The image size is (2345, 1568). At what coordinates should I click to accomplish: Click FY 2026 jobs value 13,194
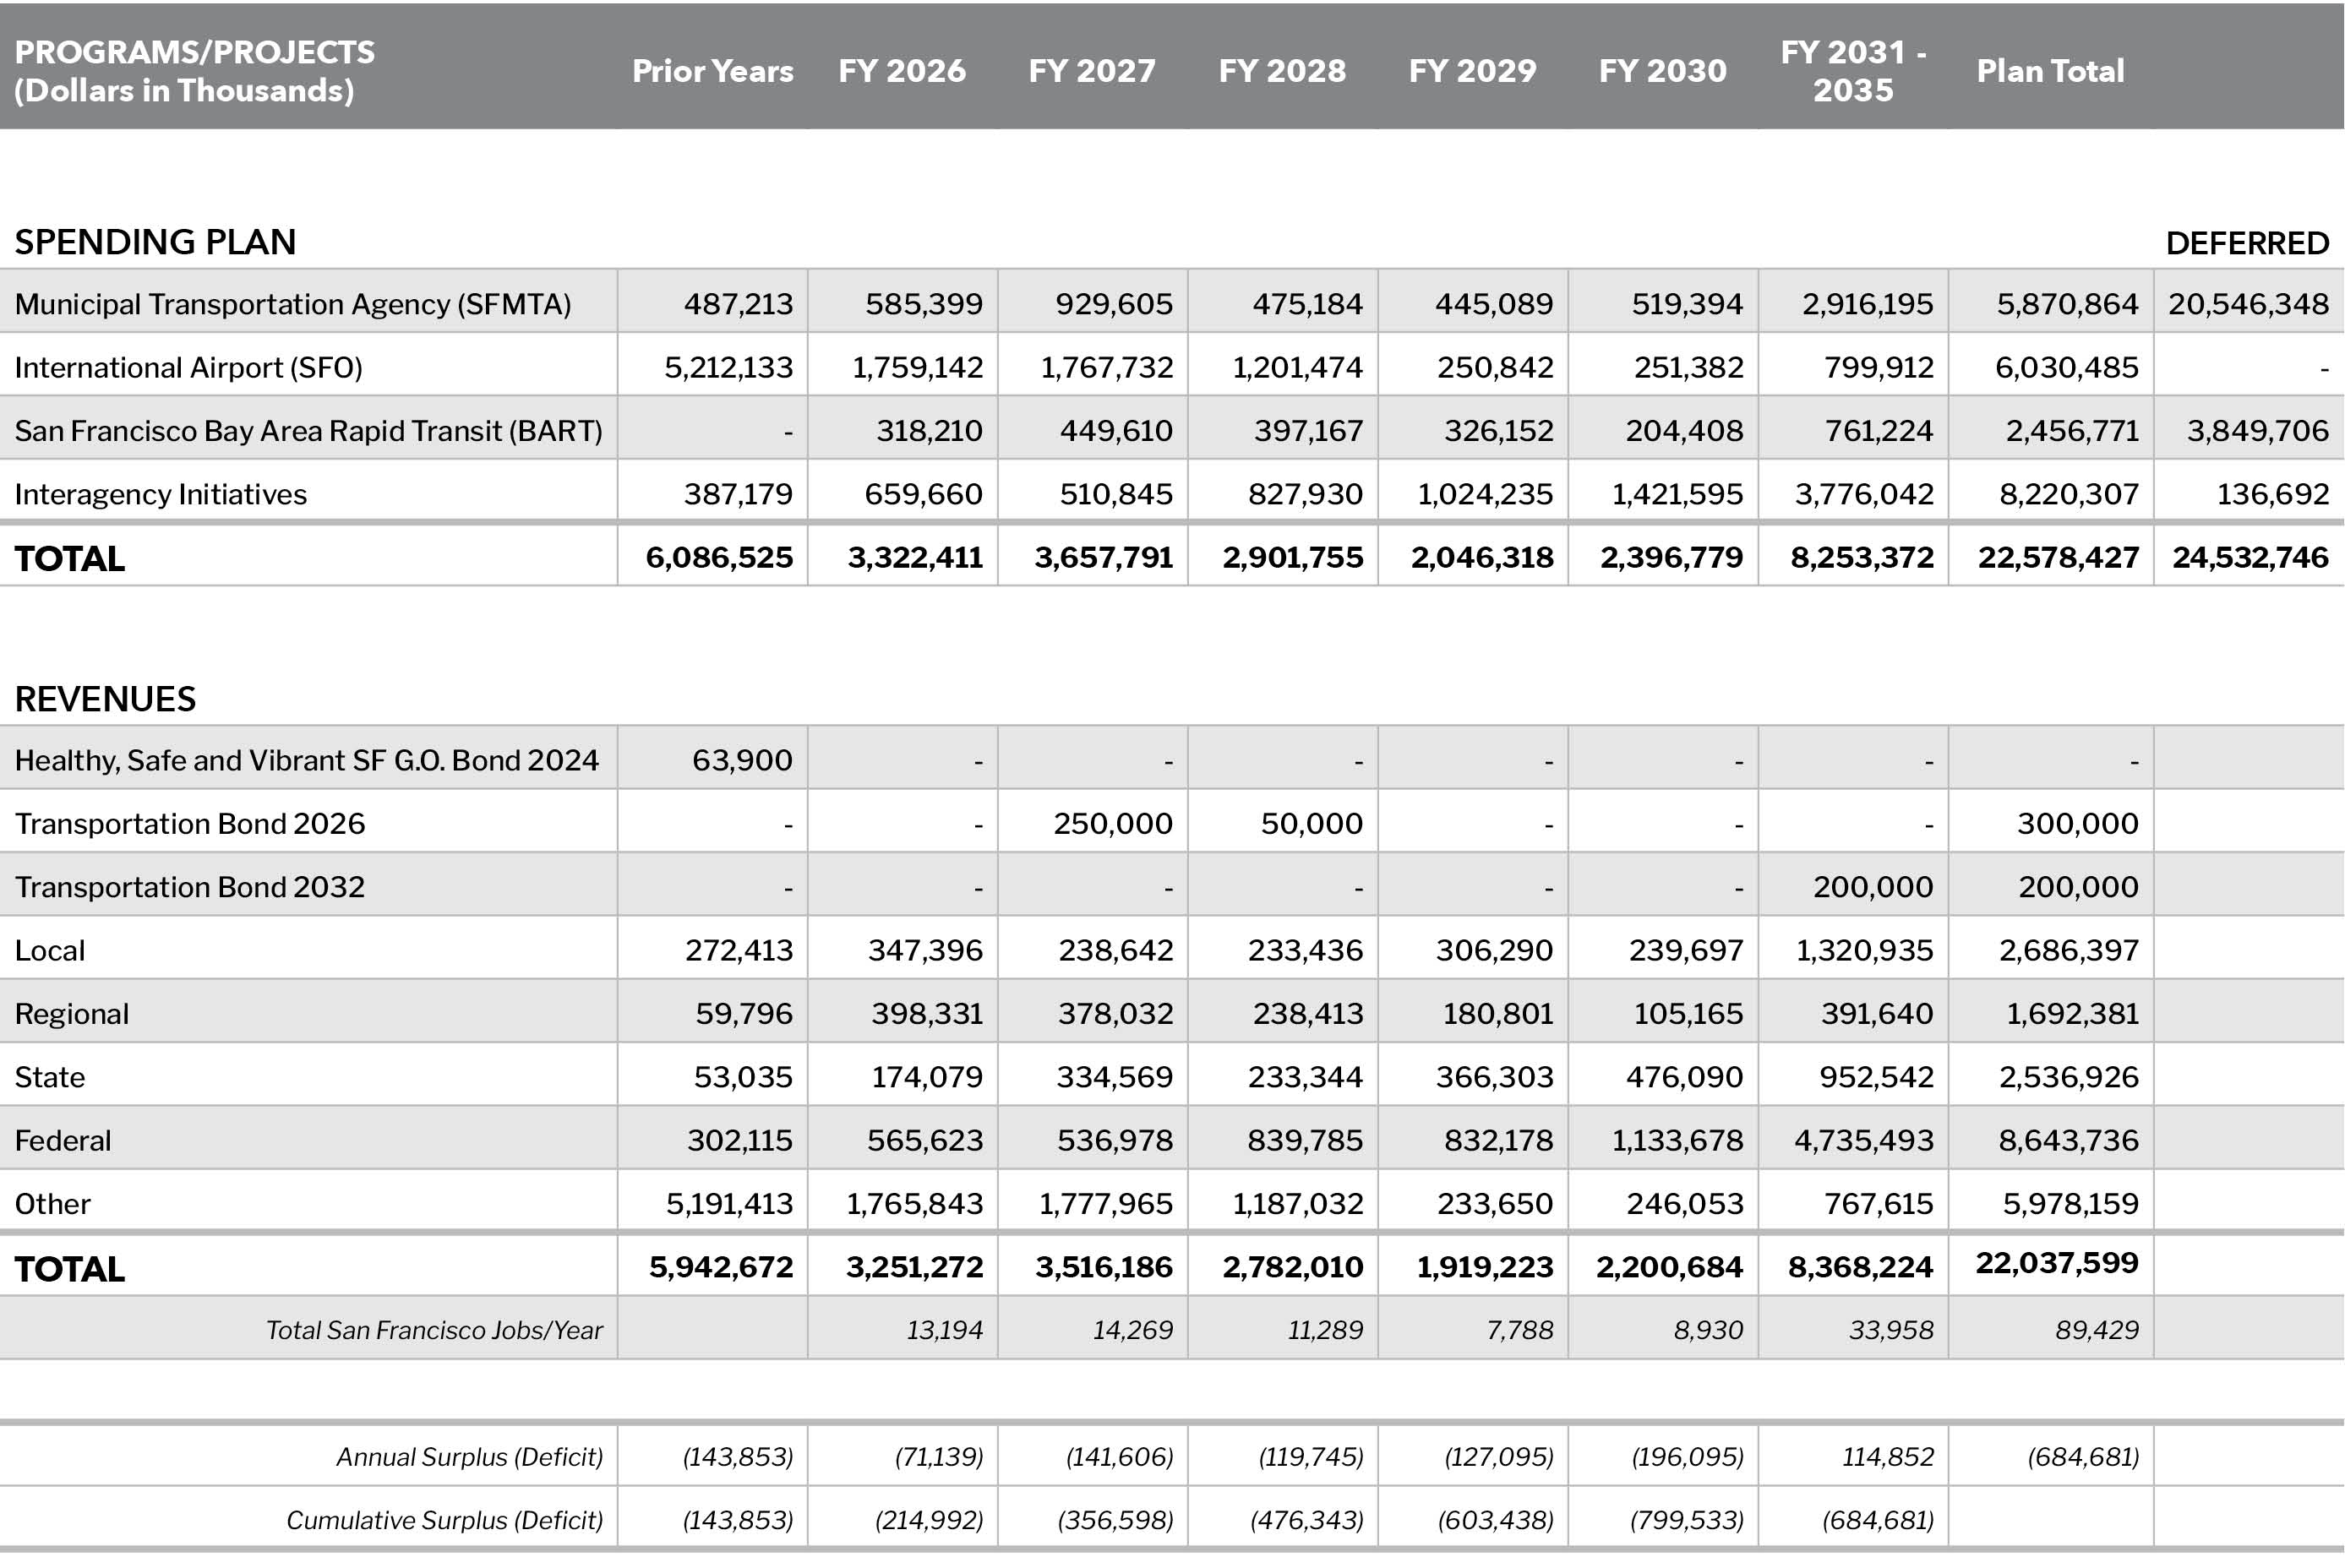[944, 1330]
